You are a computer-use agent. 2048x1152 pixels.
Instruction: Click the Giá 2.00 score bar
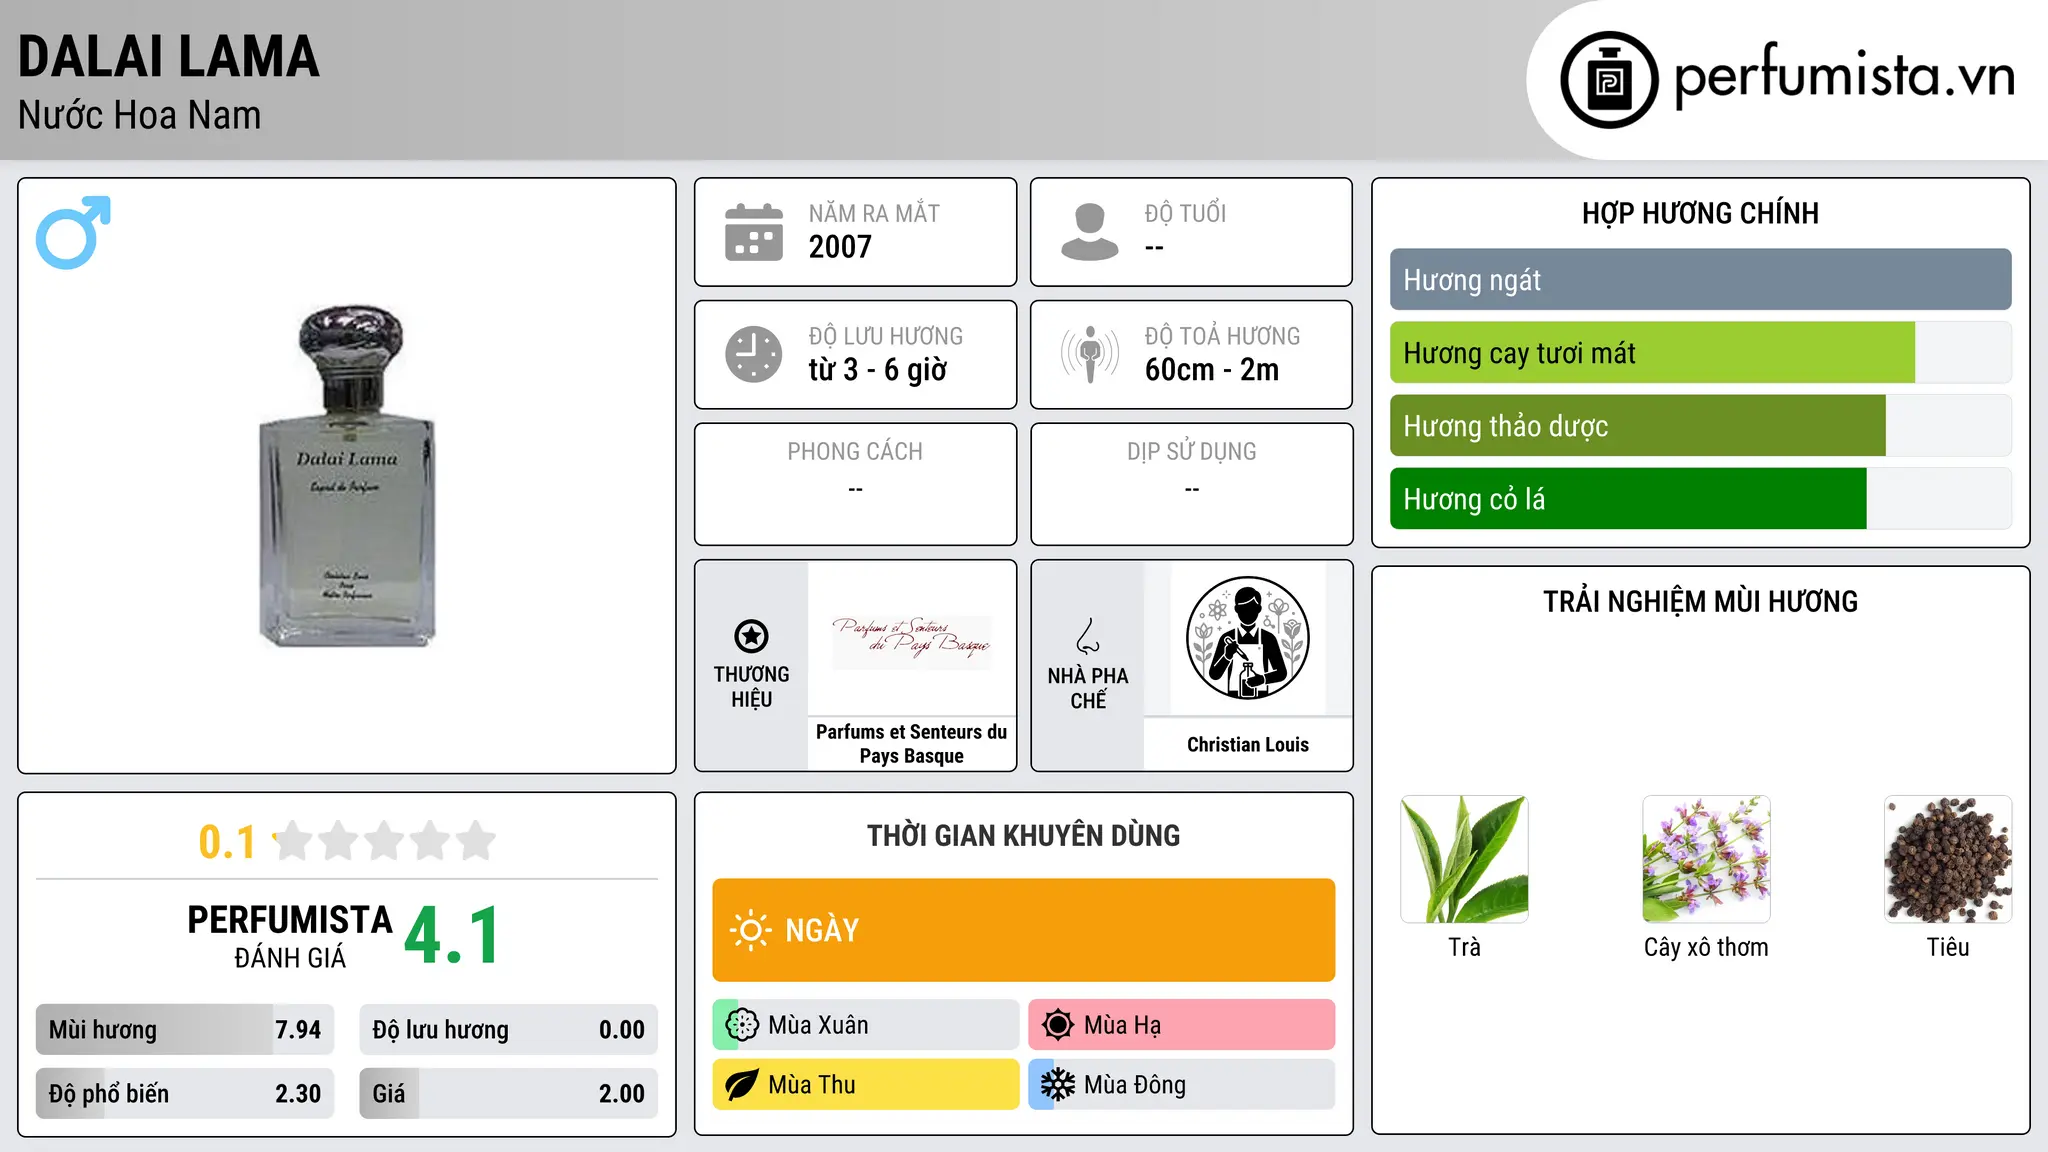(x=509, y=1094)
